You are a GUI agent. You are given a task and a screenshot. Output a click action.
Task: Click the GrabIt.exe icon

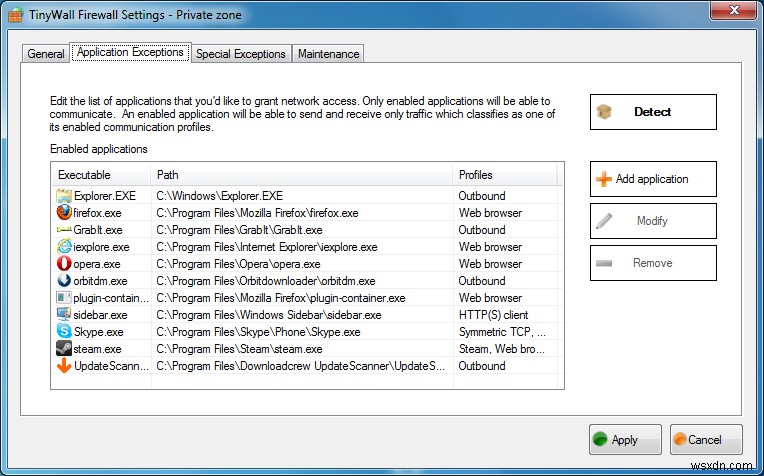click(64, 229)
